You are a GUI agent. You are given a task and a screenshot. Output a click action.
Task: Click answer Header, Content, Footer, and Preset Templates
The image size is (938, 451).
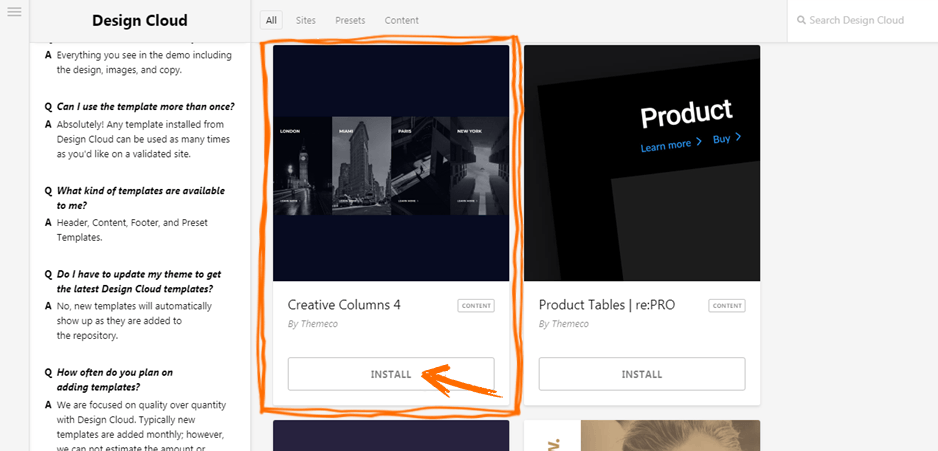(x=132, y=230)
